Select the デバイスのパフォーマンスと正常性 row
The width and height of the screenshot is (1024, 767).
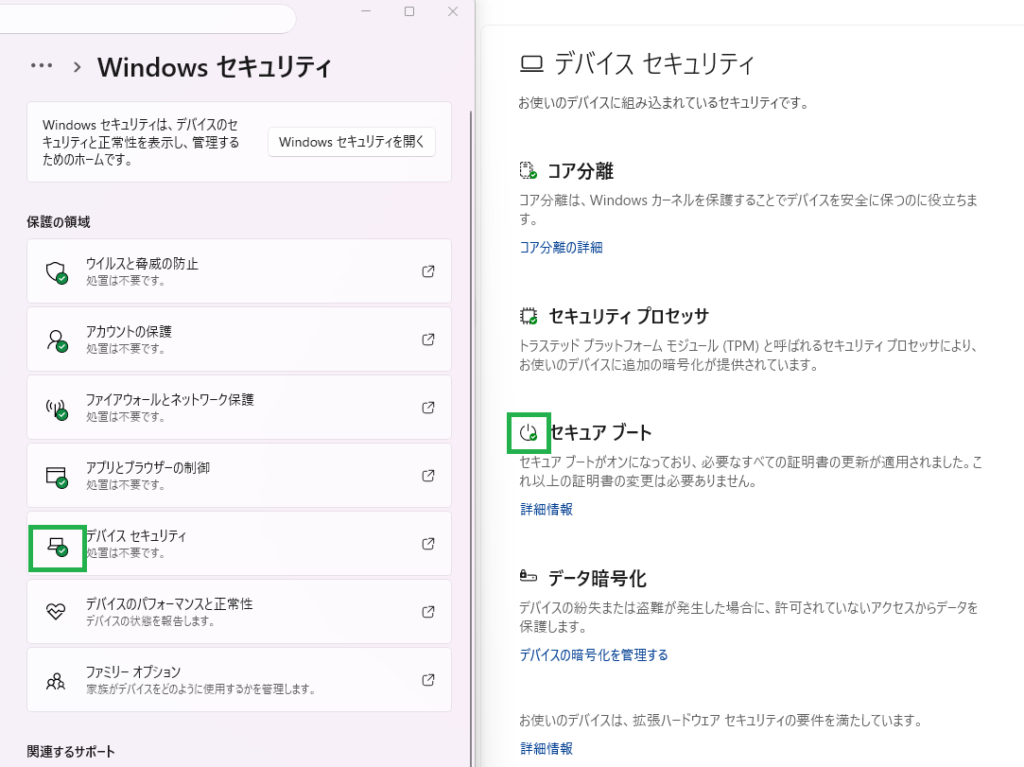(x=239, y=612)
